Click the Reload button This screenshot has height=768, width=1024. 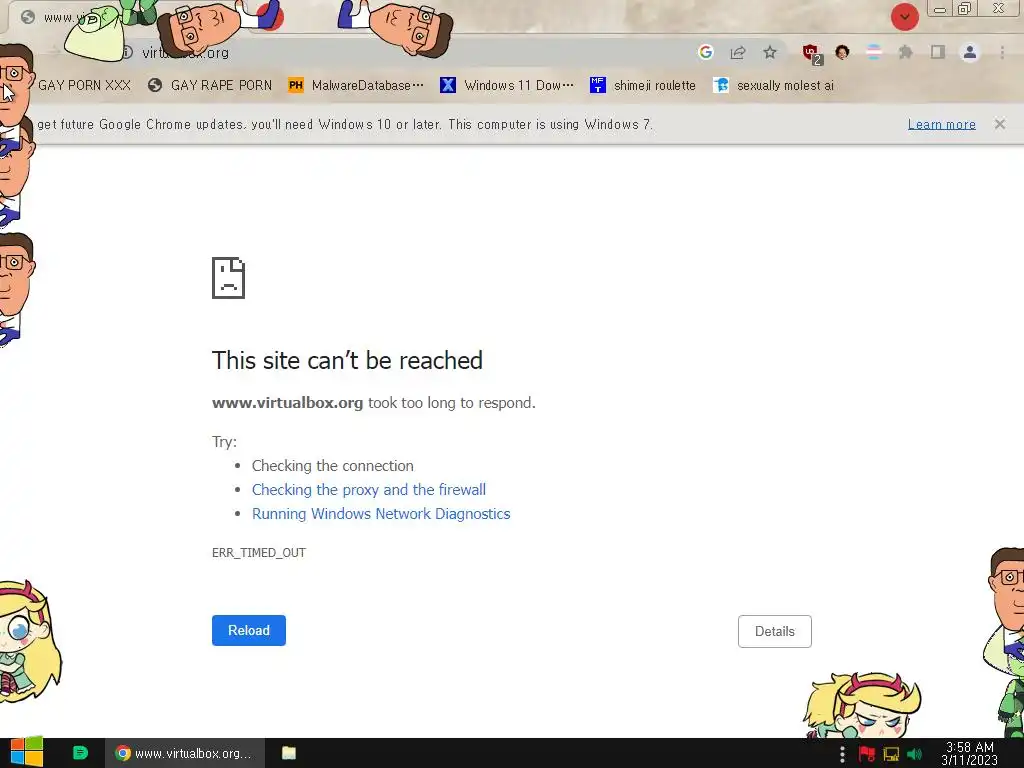pyautogui.click(x=248, y=630)
